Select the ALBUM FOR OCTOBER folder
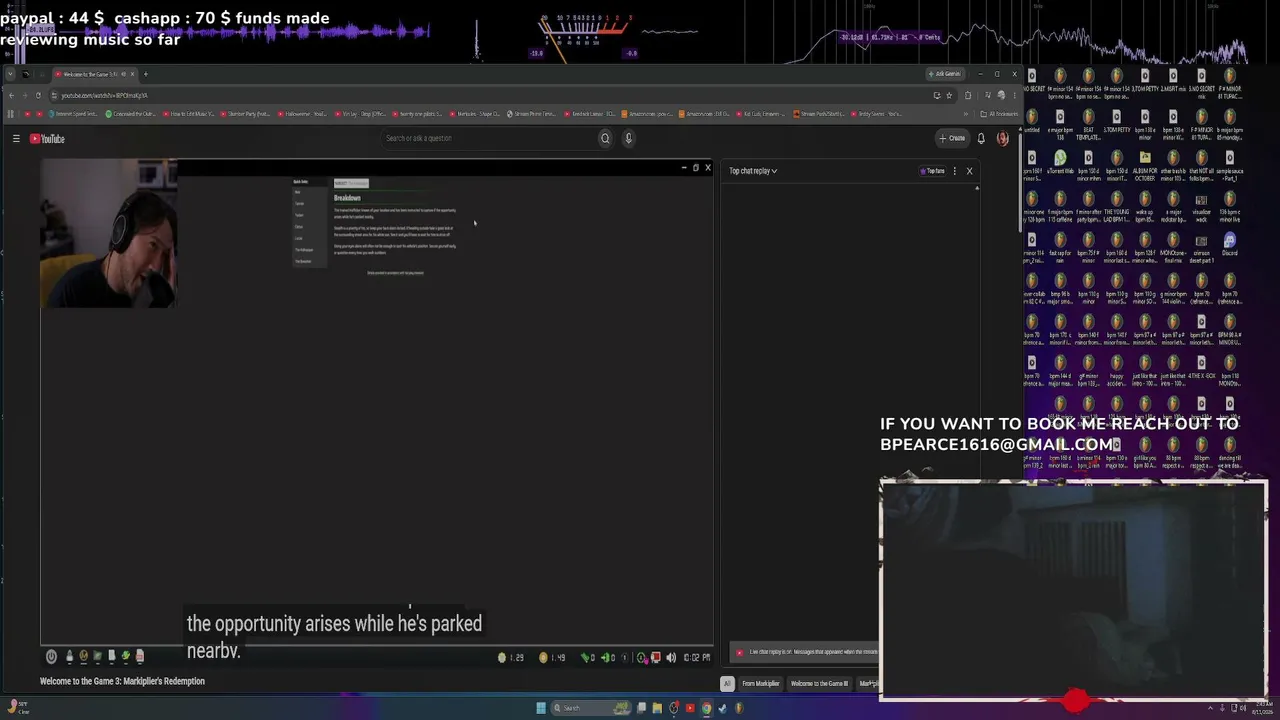Viewport: 1280px width, 720px height. pos(1145,164)
